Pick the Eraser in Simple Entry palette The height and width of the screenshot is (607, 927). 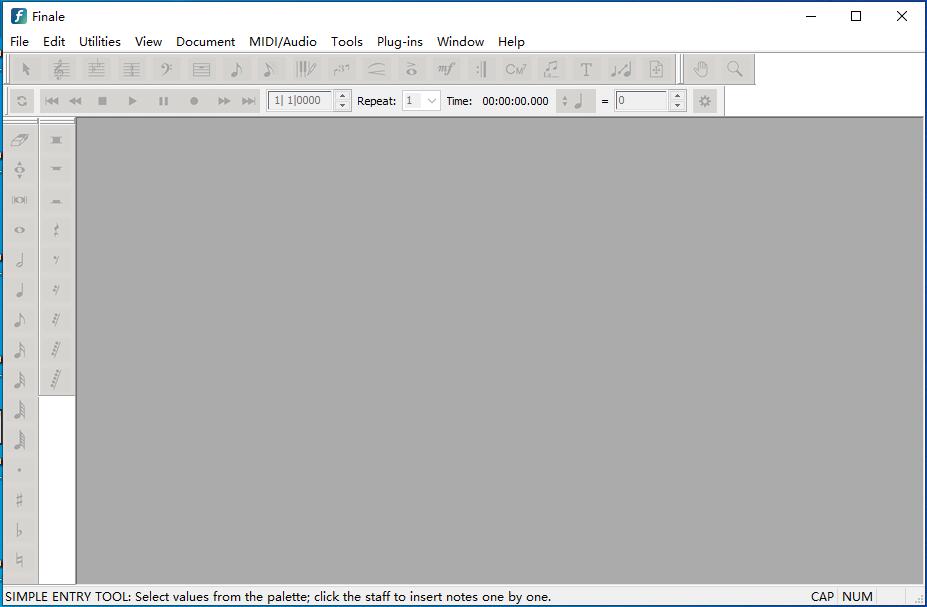(x=20, y=140)
